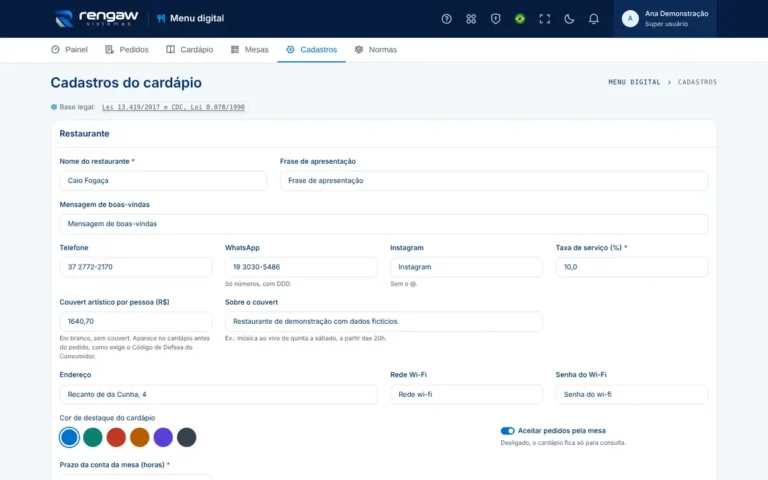Focus the Instagram input field
This screenshot has height=480, width=768.
[466, 267]
